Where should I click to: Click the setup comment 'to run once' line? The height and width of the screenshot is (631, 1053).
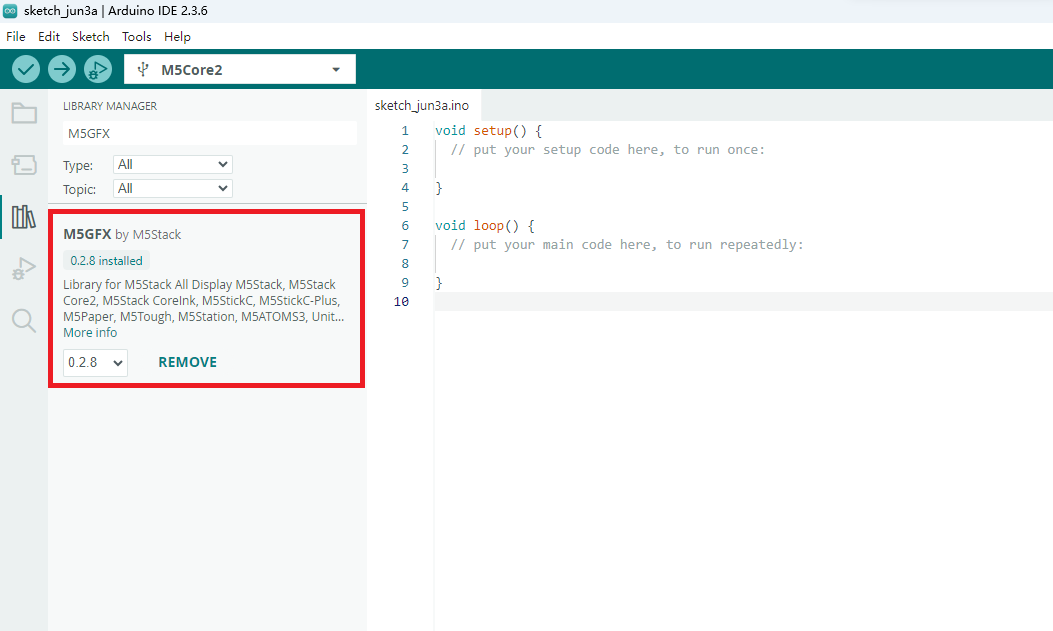coord(608,150)
